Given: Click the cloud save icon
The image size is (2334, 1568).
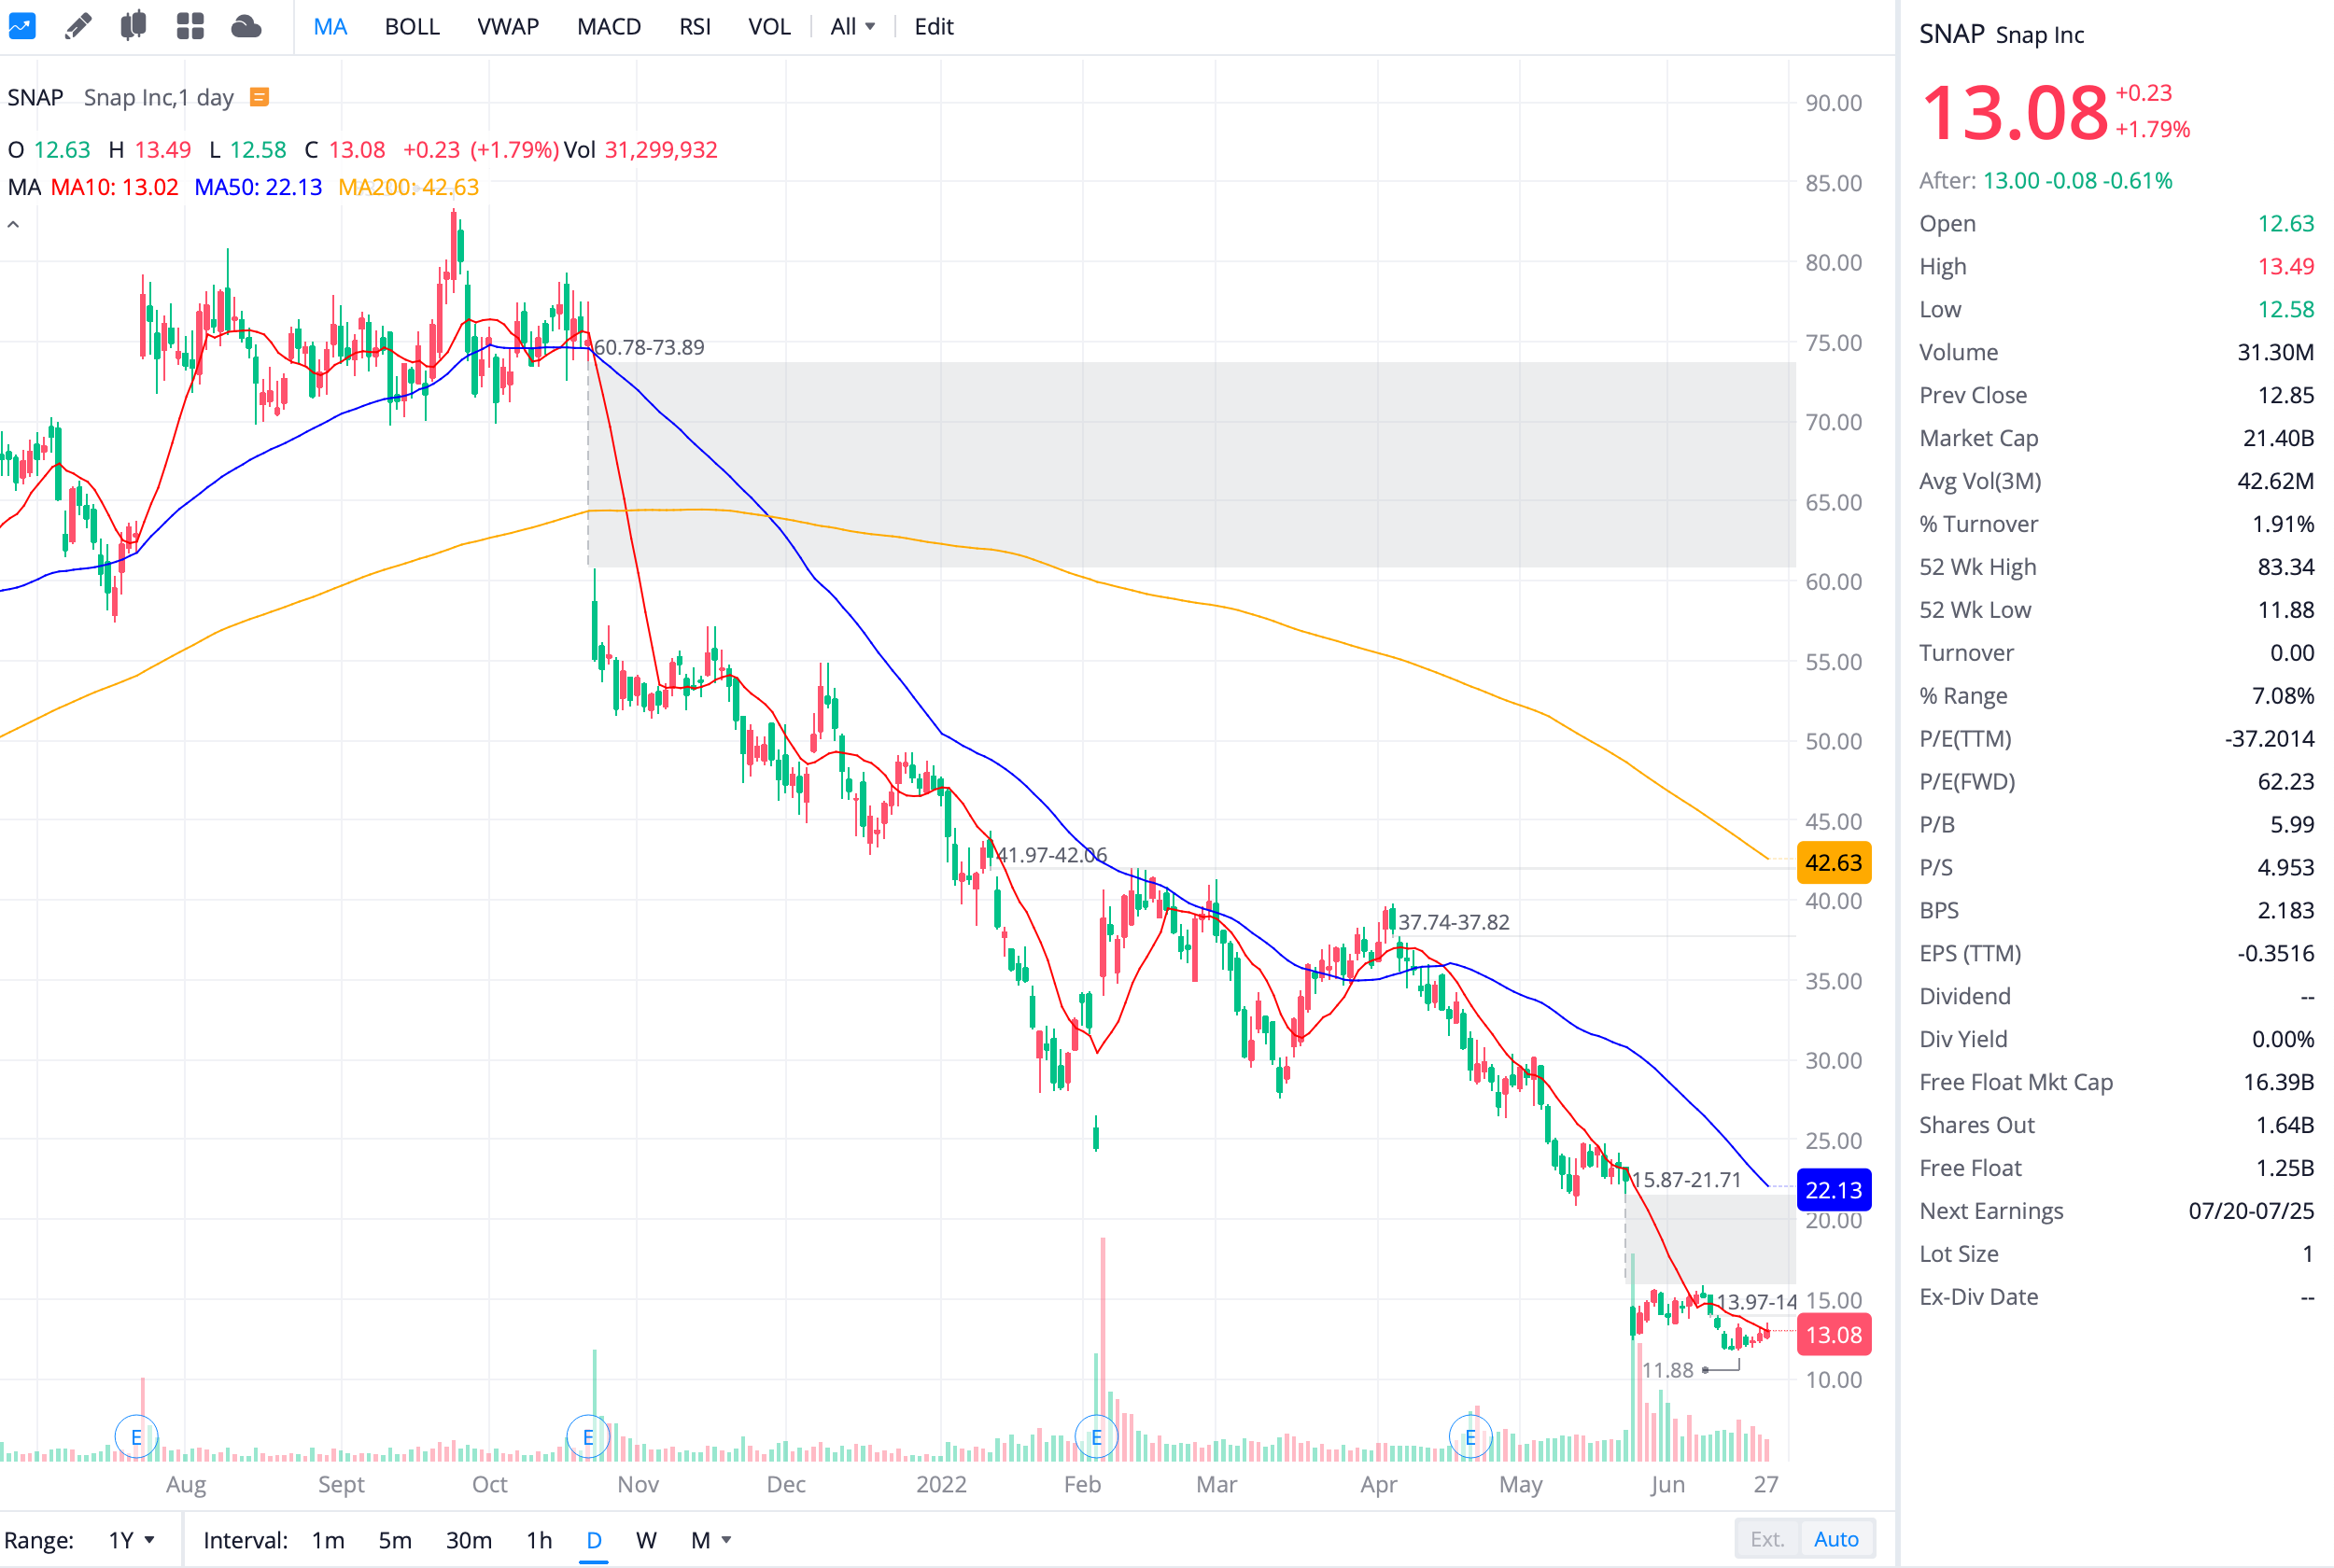Looking at the screenshot, I should pos(246,26).
